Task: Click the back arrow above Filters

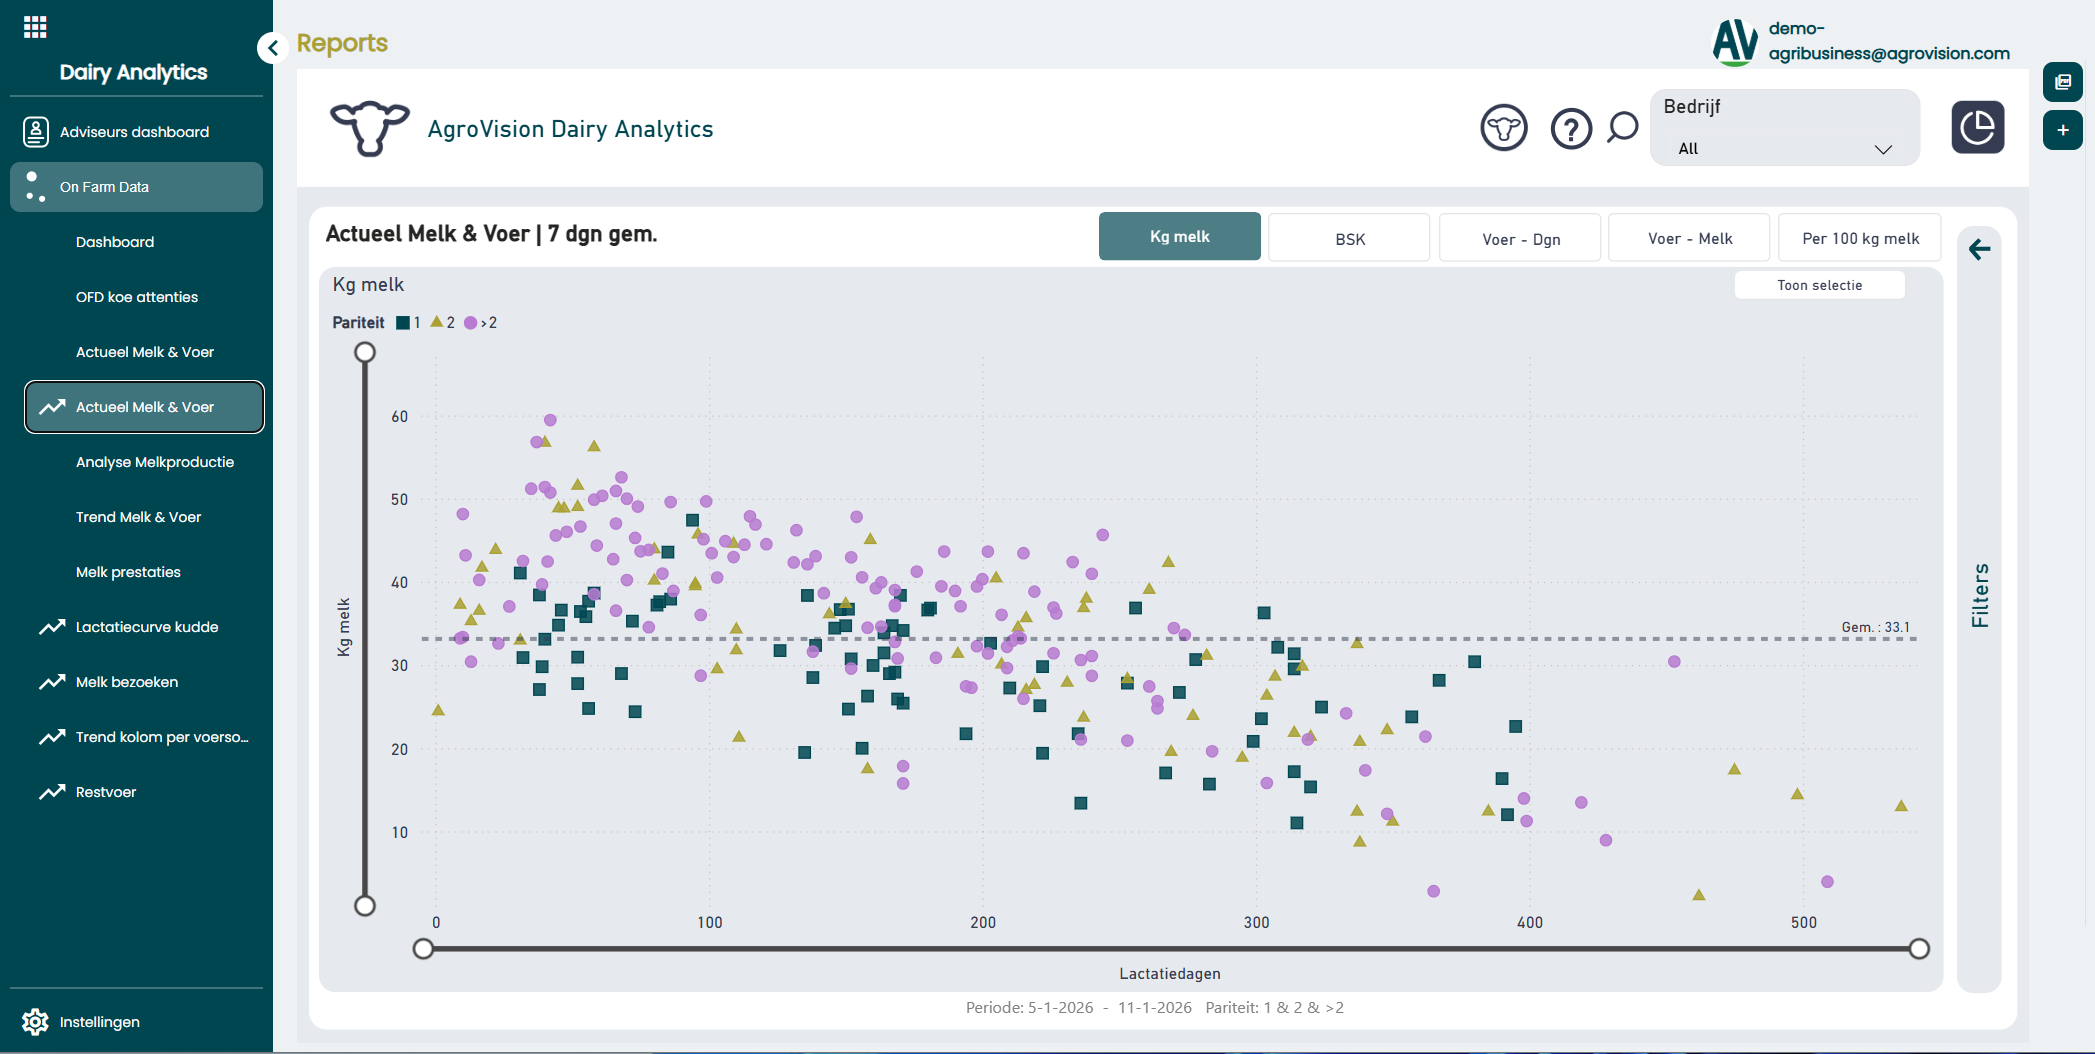Action: pyautogui.click(x=1979, y=249)
